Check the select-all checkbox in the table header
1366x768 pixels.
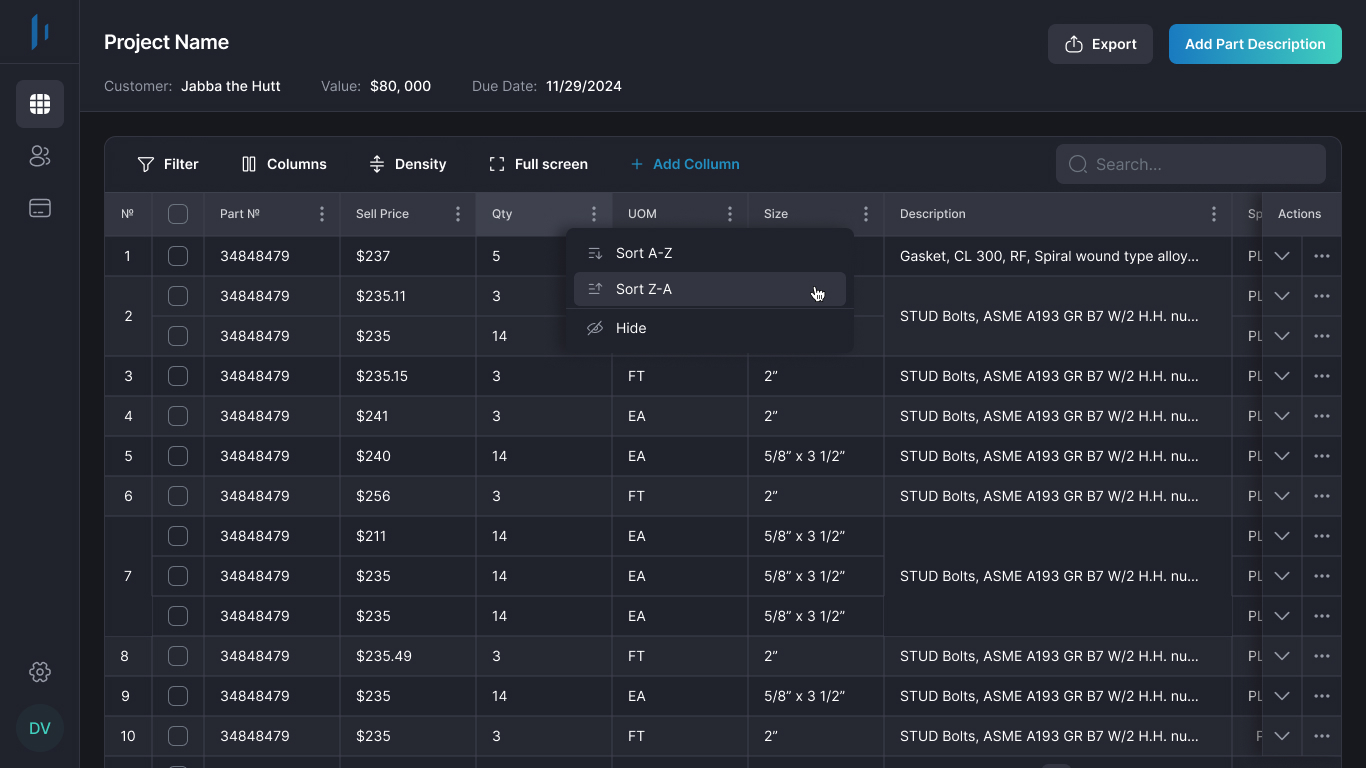[x=177, y=213]
